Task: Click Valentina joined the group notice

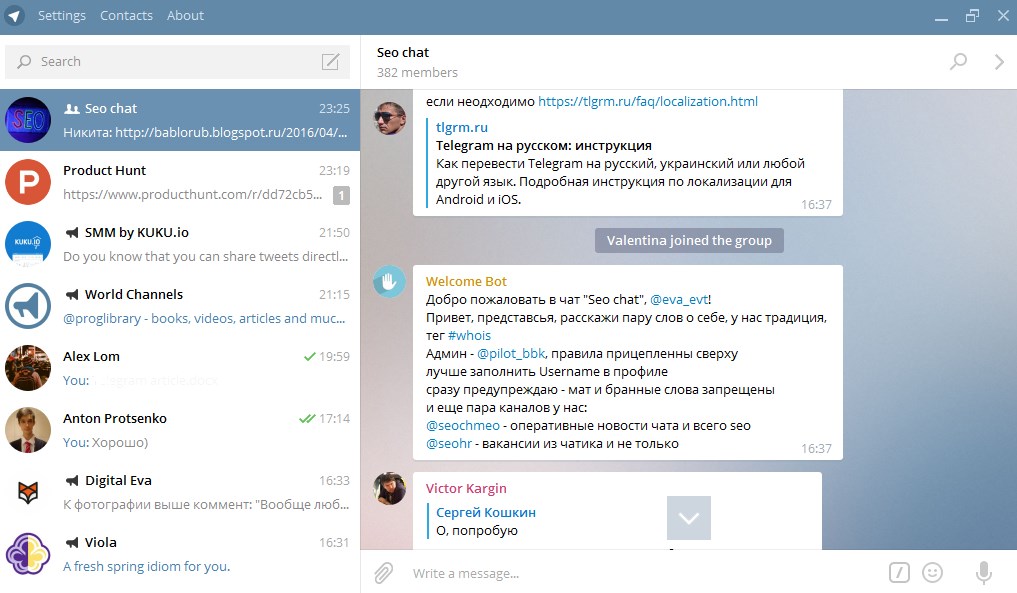Action: click(688, 239)
